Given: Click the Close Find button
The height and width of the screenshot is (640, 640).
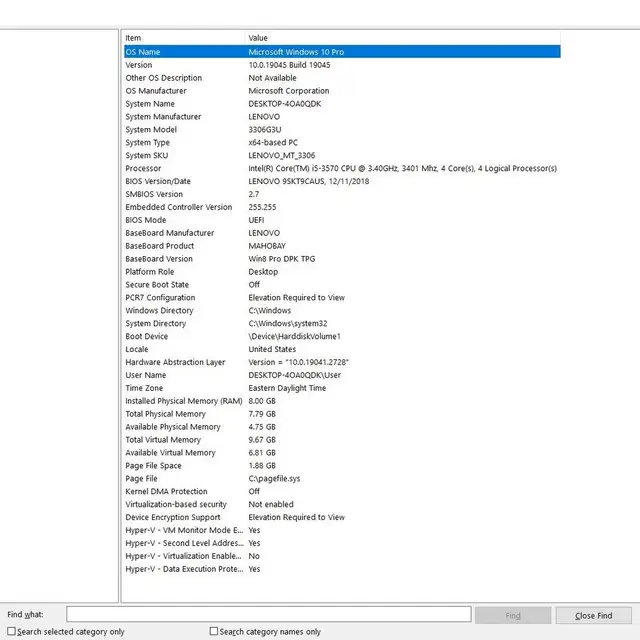Looking at the screenshot, I should (x=593, y=615).
